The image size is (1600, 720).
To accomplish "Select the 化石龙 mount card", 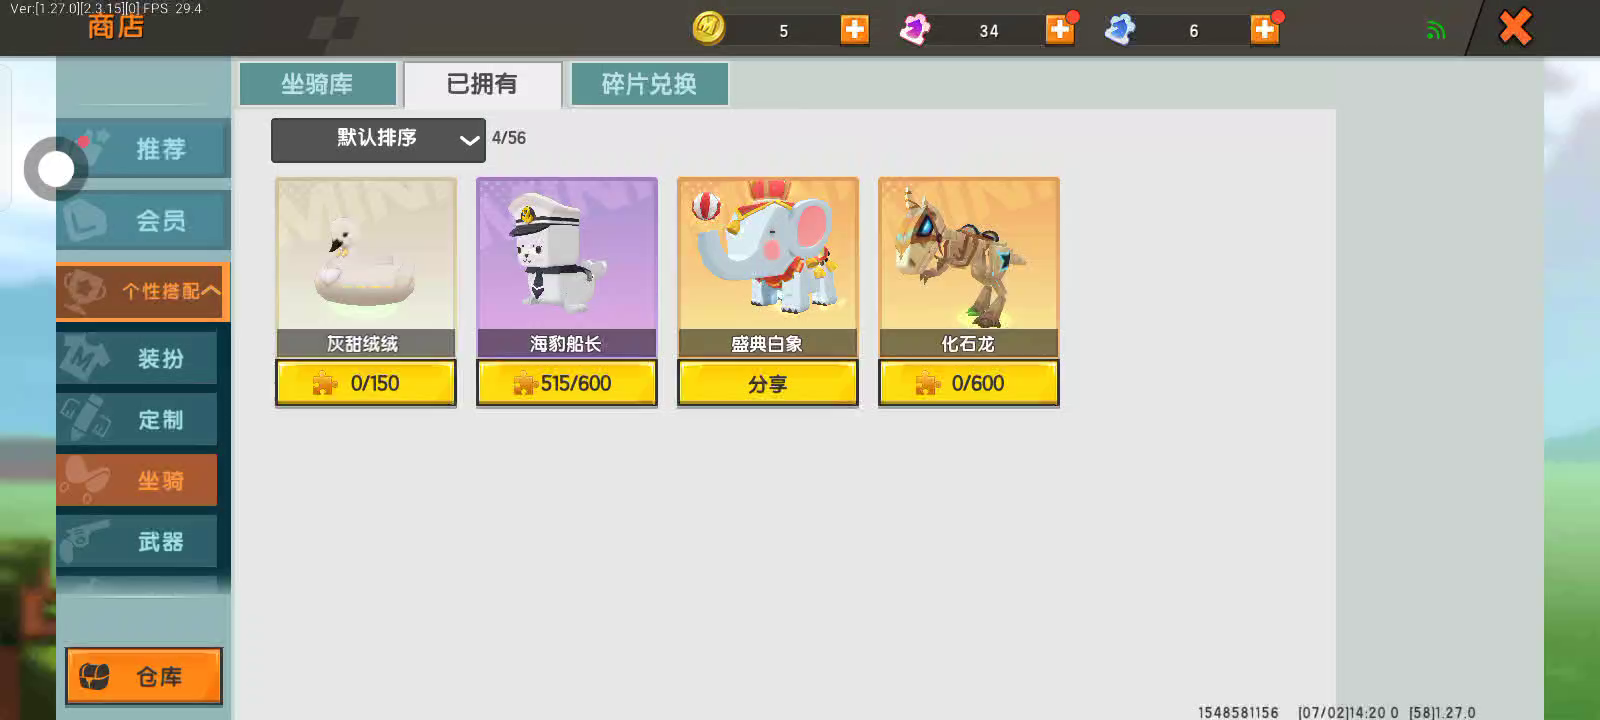I will [x=968, y=267].
